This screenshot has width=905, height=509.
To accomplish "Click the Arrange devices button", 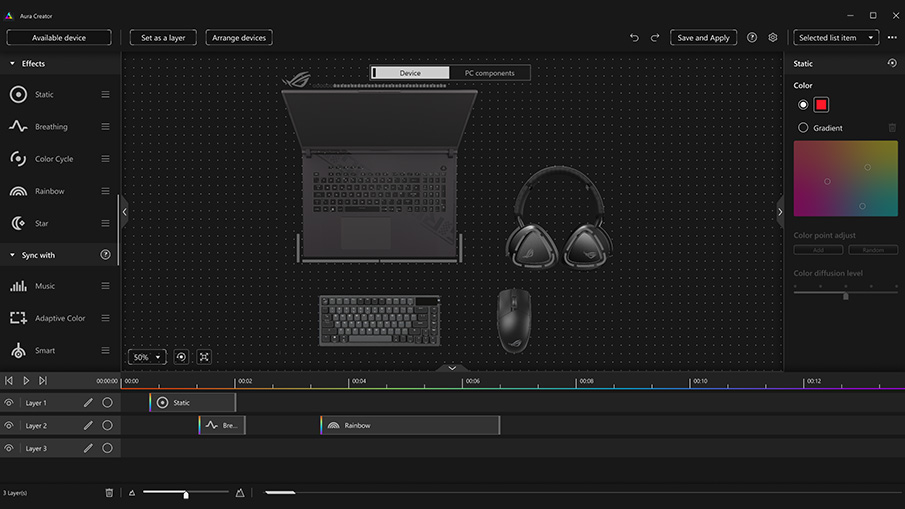I will (239, 38).
